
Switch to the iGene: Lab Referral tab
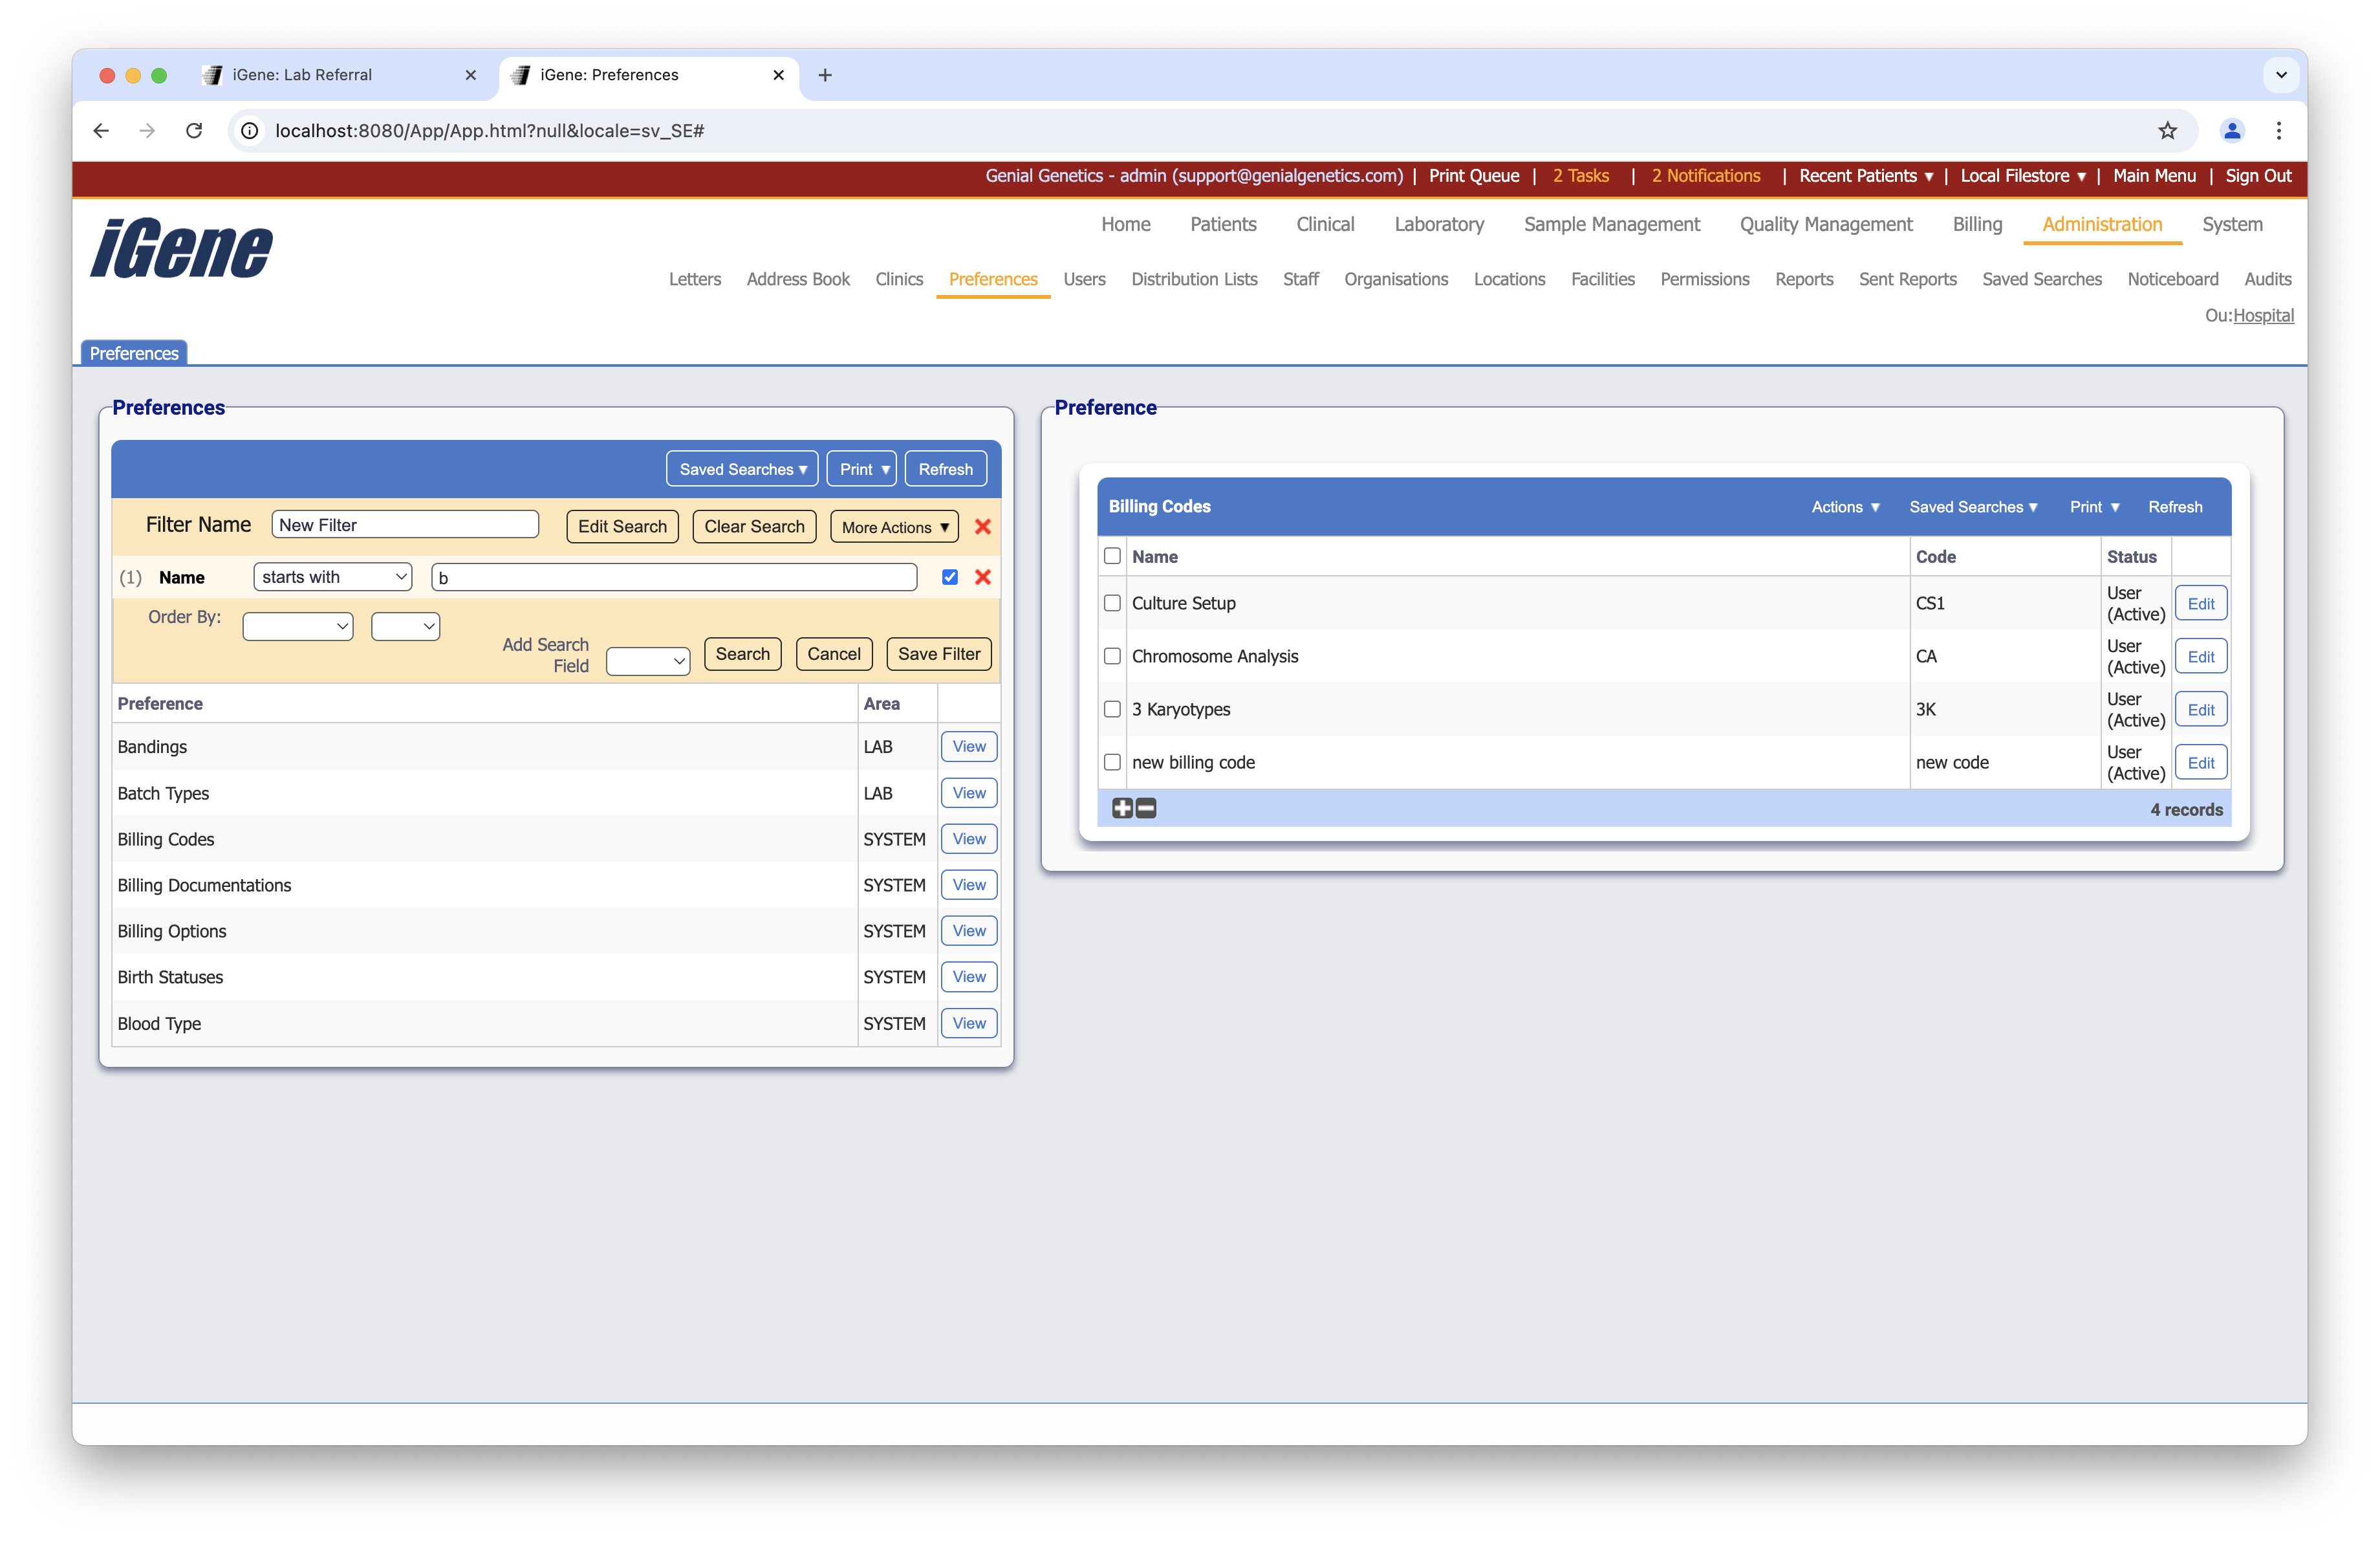(302, 75)
